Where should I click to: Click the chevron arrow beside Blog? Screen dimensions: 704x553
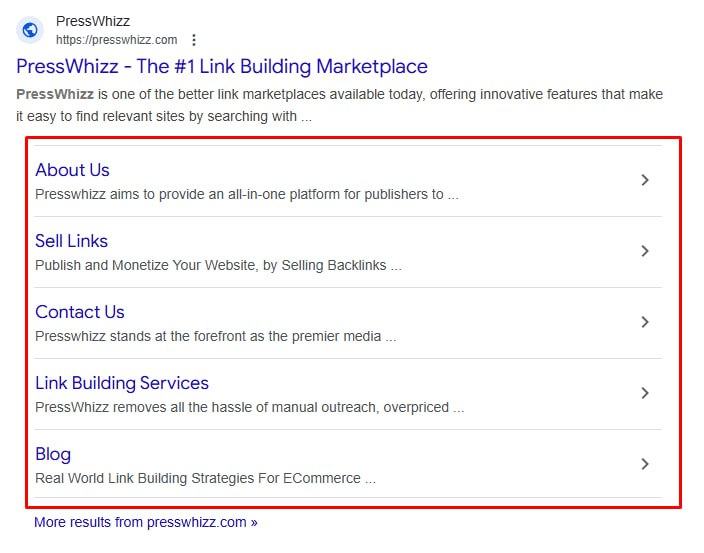[x=645, y=464]
